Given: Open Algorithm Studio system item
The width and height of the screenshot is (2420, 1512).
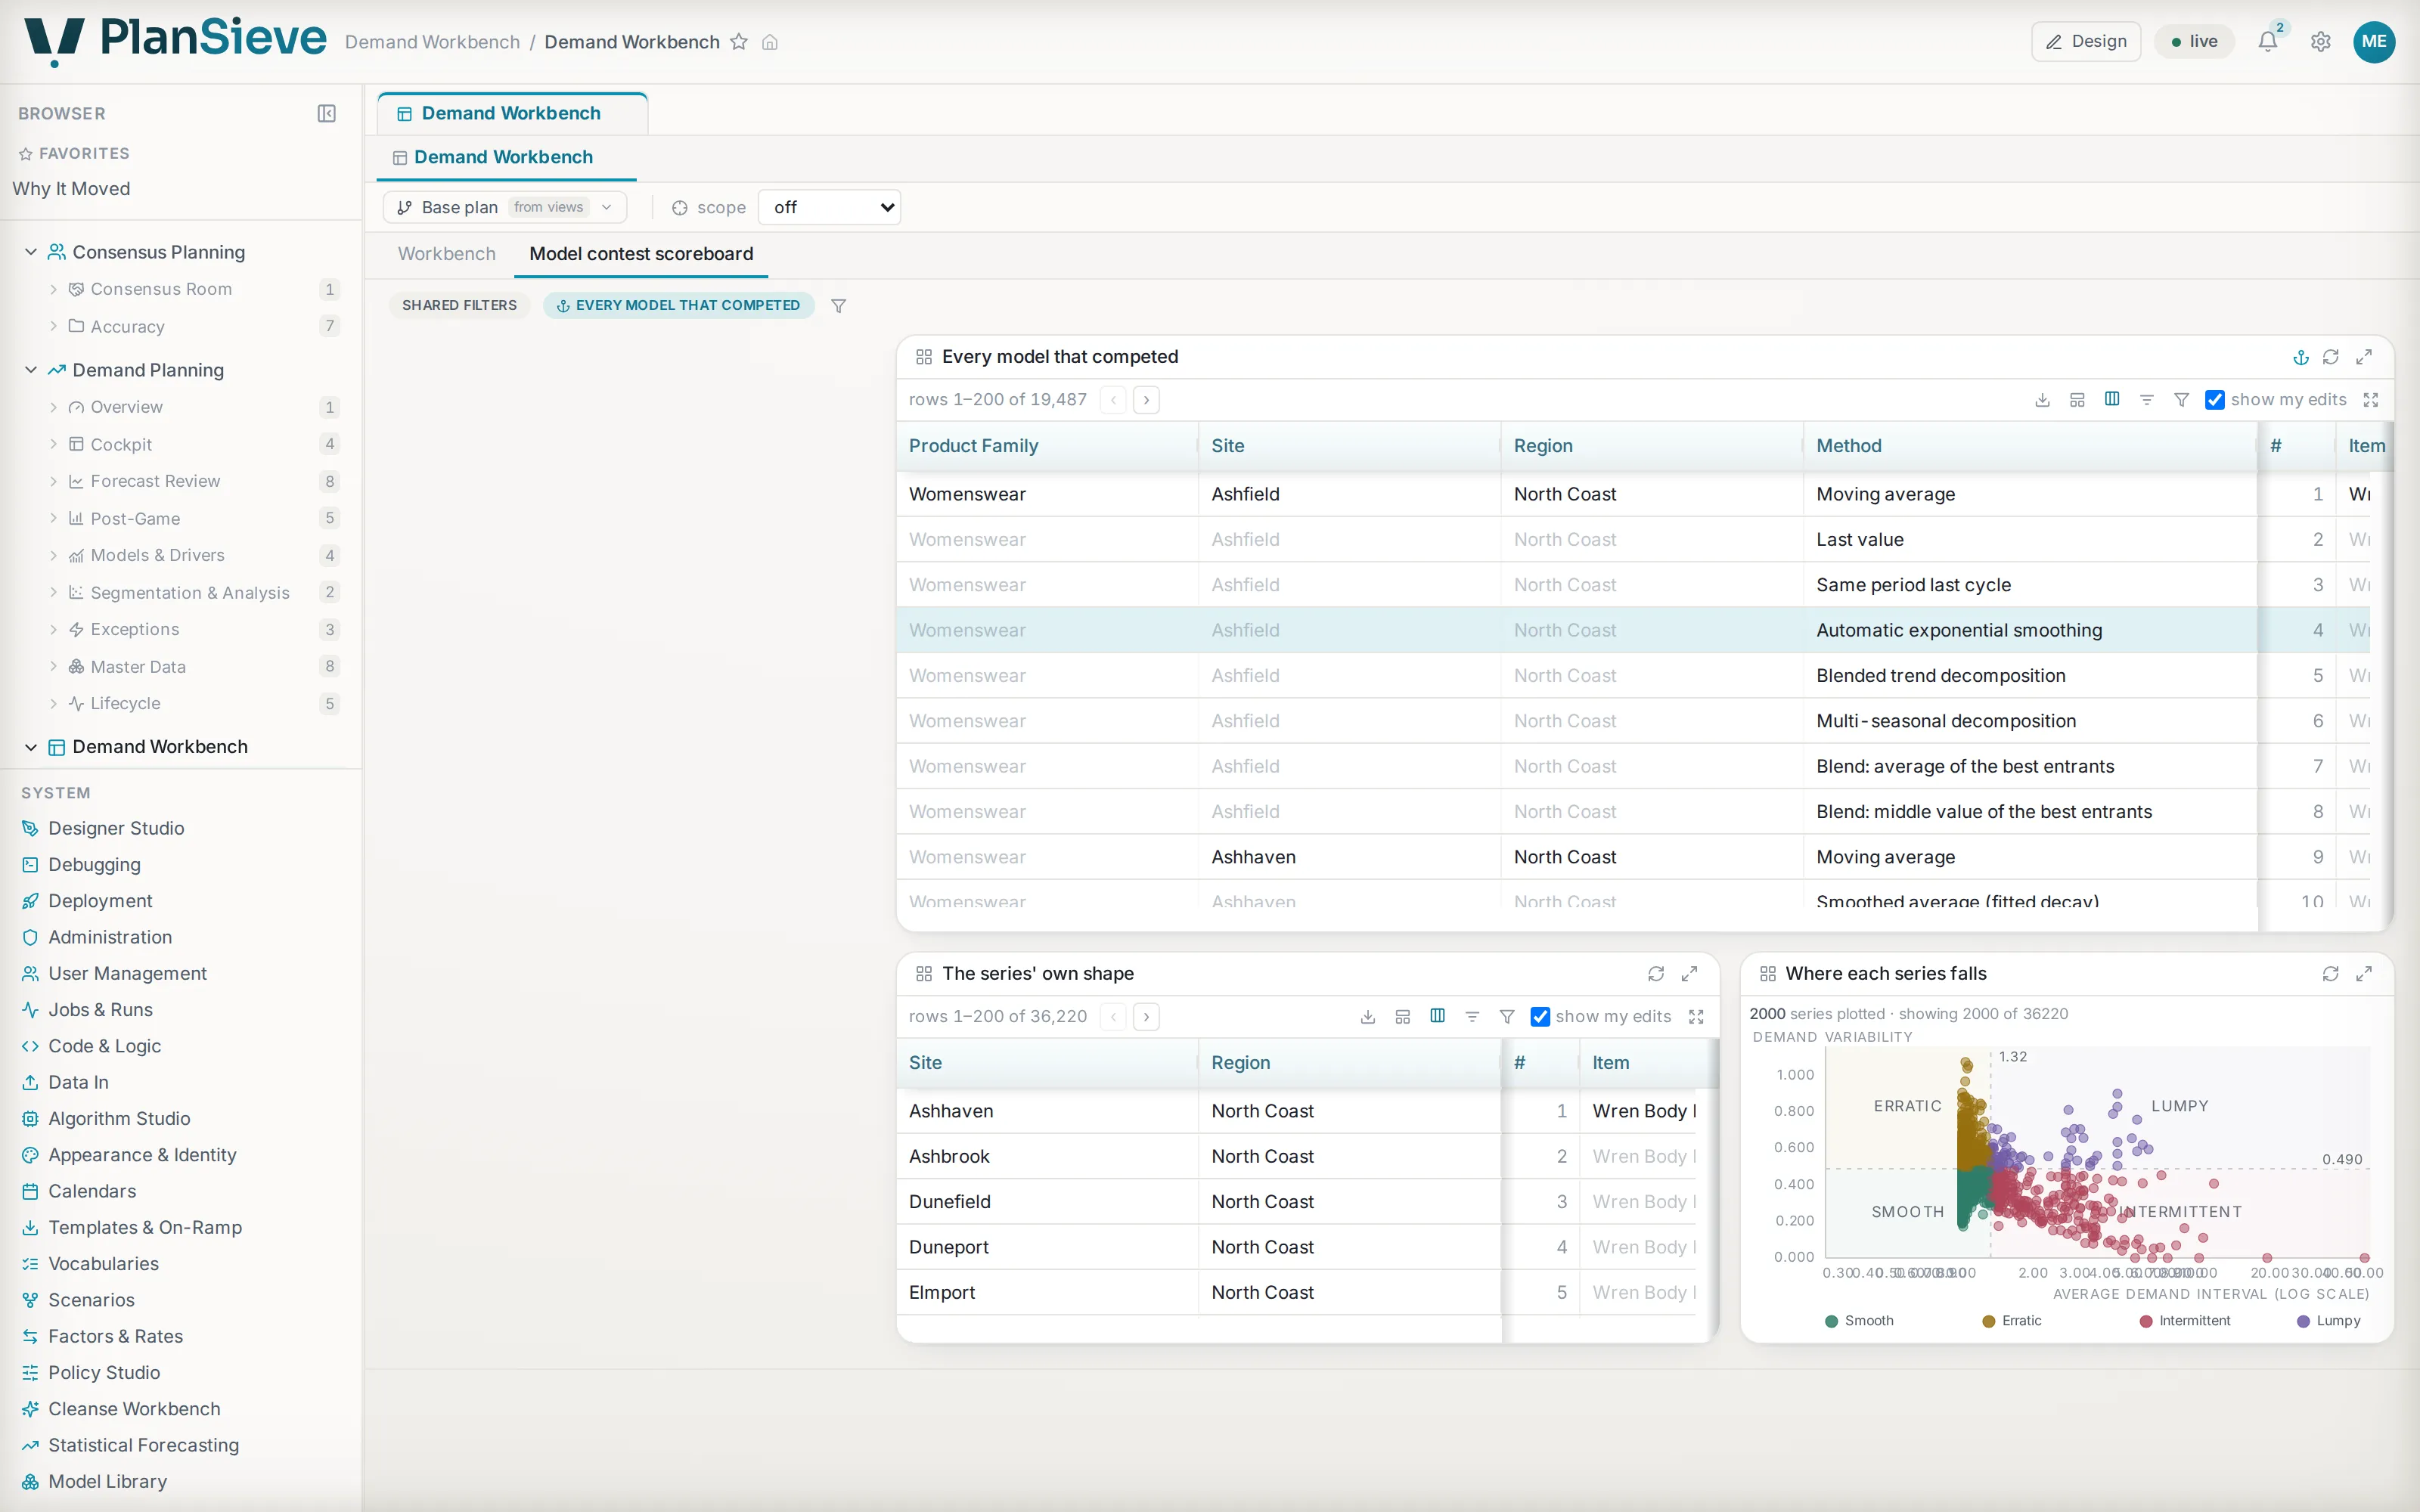Looking at the screenshot, I should click(119, 1118).
